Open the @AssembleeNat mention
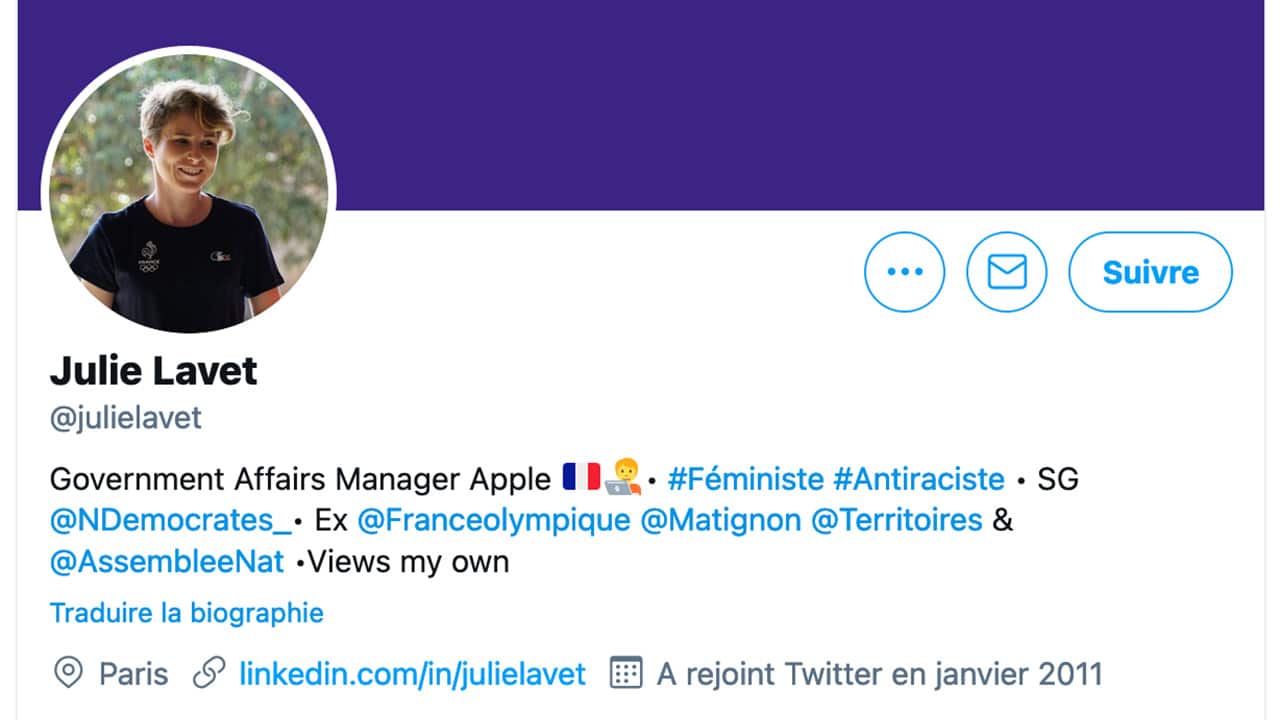 (x=167, y=562)
